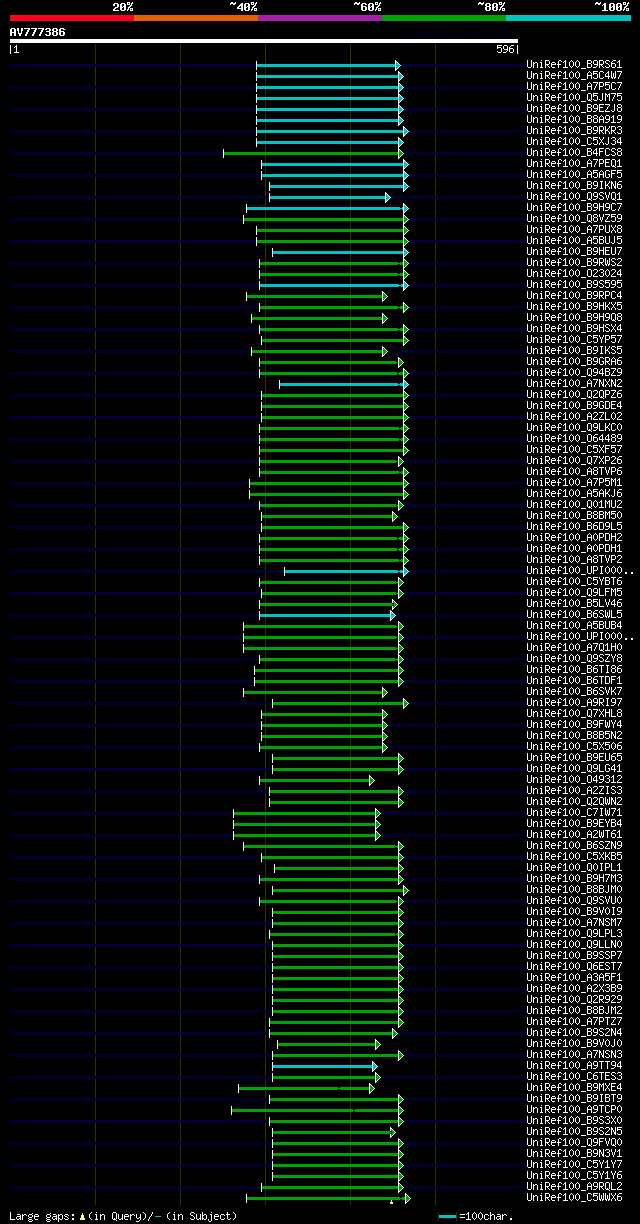Select the UniRef100_Q9SVQ1 label
Screen dimensions: 640x1224
574,196
